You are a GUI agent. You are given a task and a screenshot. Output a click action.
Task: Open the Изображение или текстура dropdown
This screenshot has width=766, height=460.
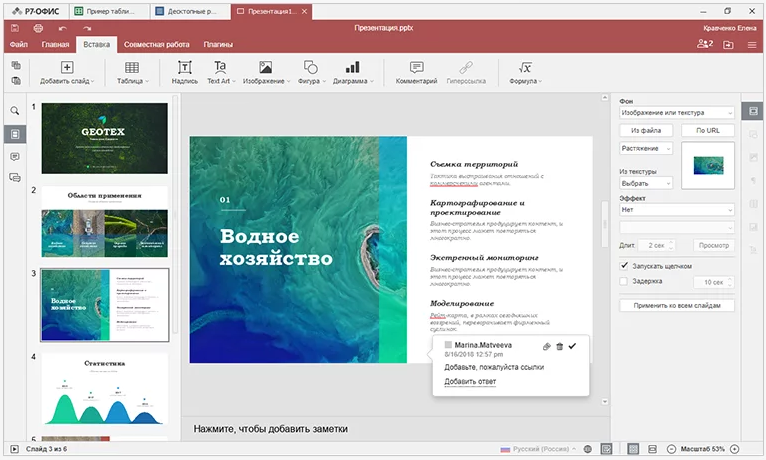pyautogui.click(x=676, y=114)
